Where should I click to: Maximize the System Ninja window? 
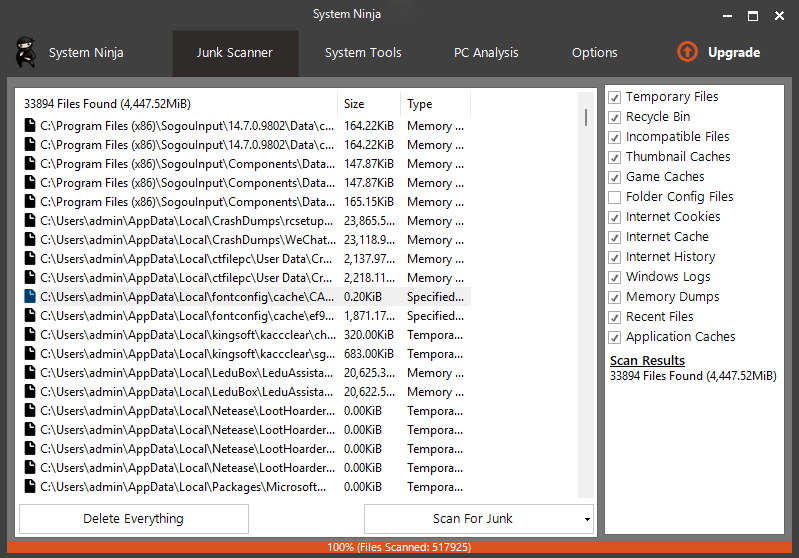[x=753, y=16]
